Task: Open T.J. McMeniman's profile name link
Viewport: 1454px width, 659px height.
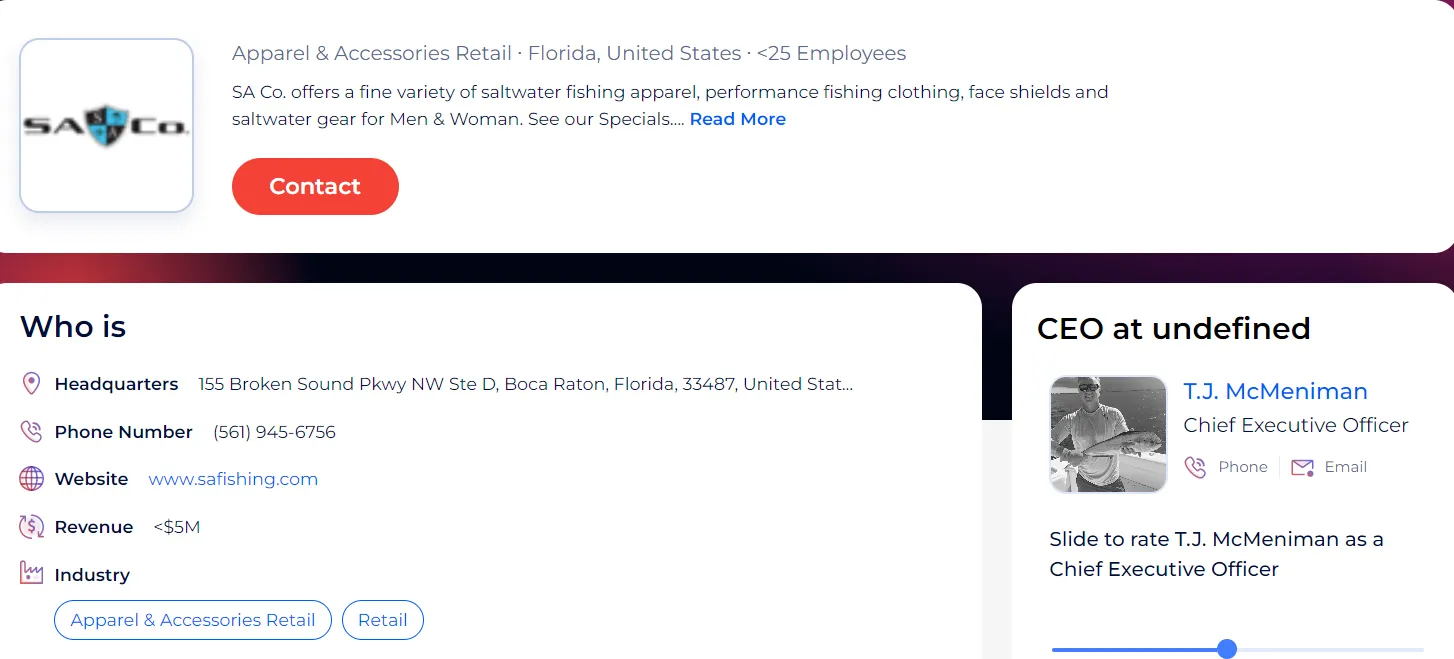Action: click(1275, 391)
